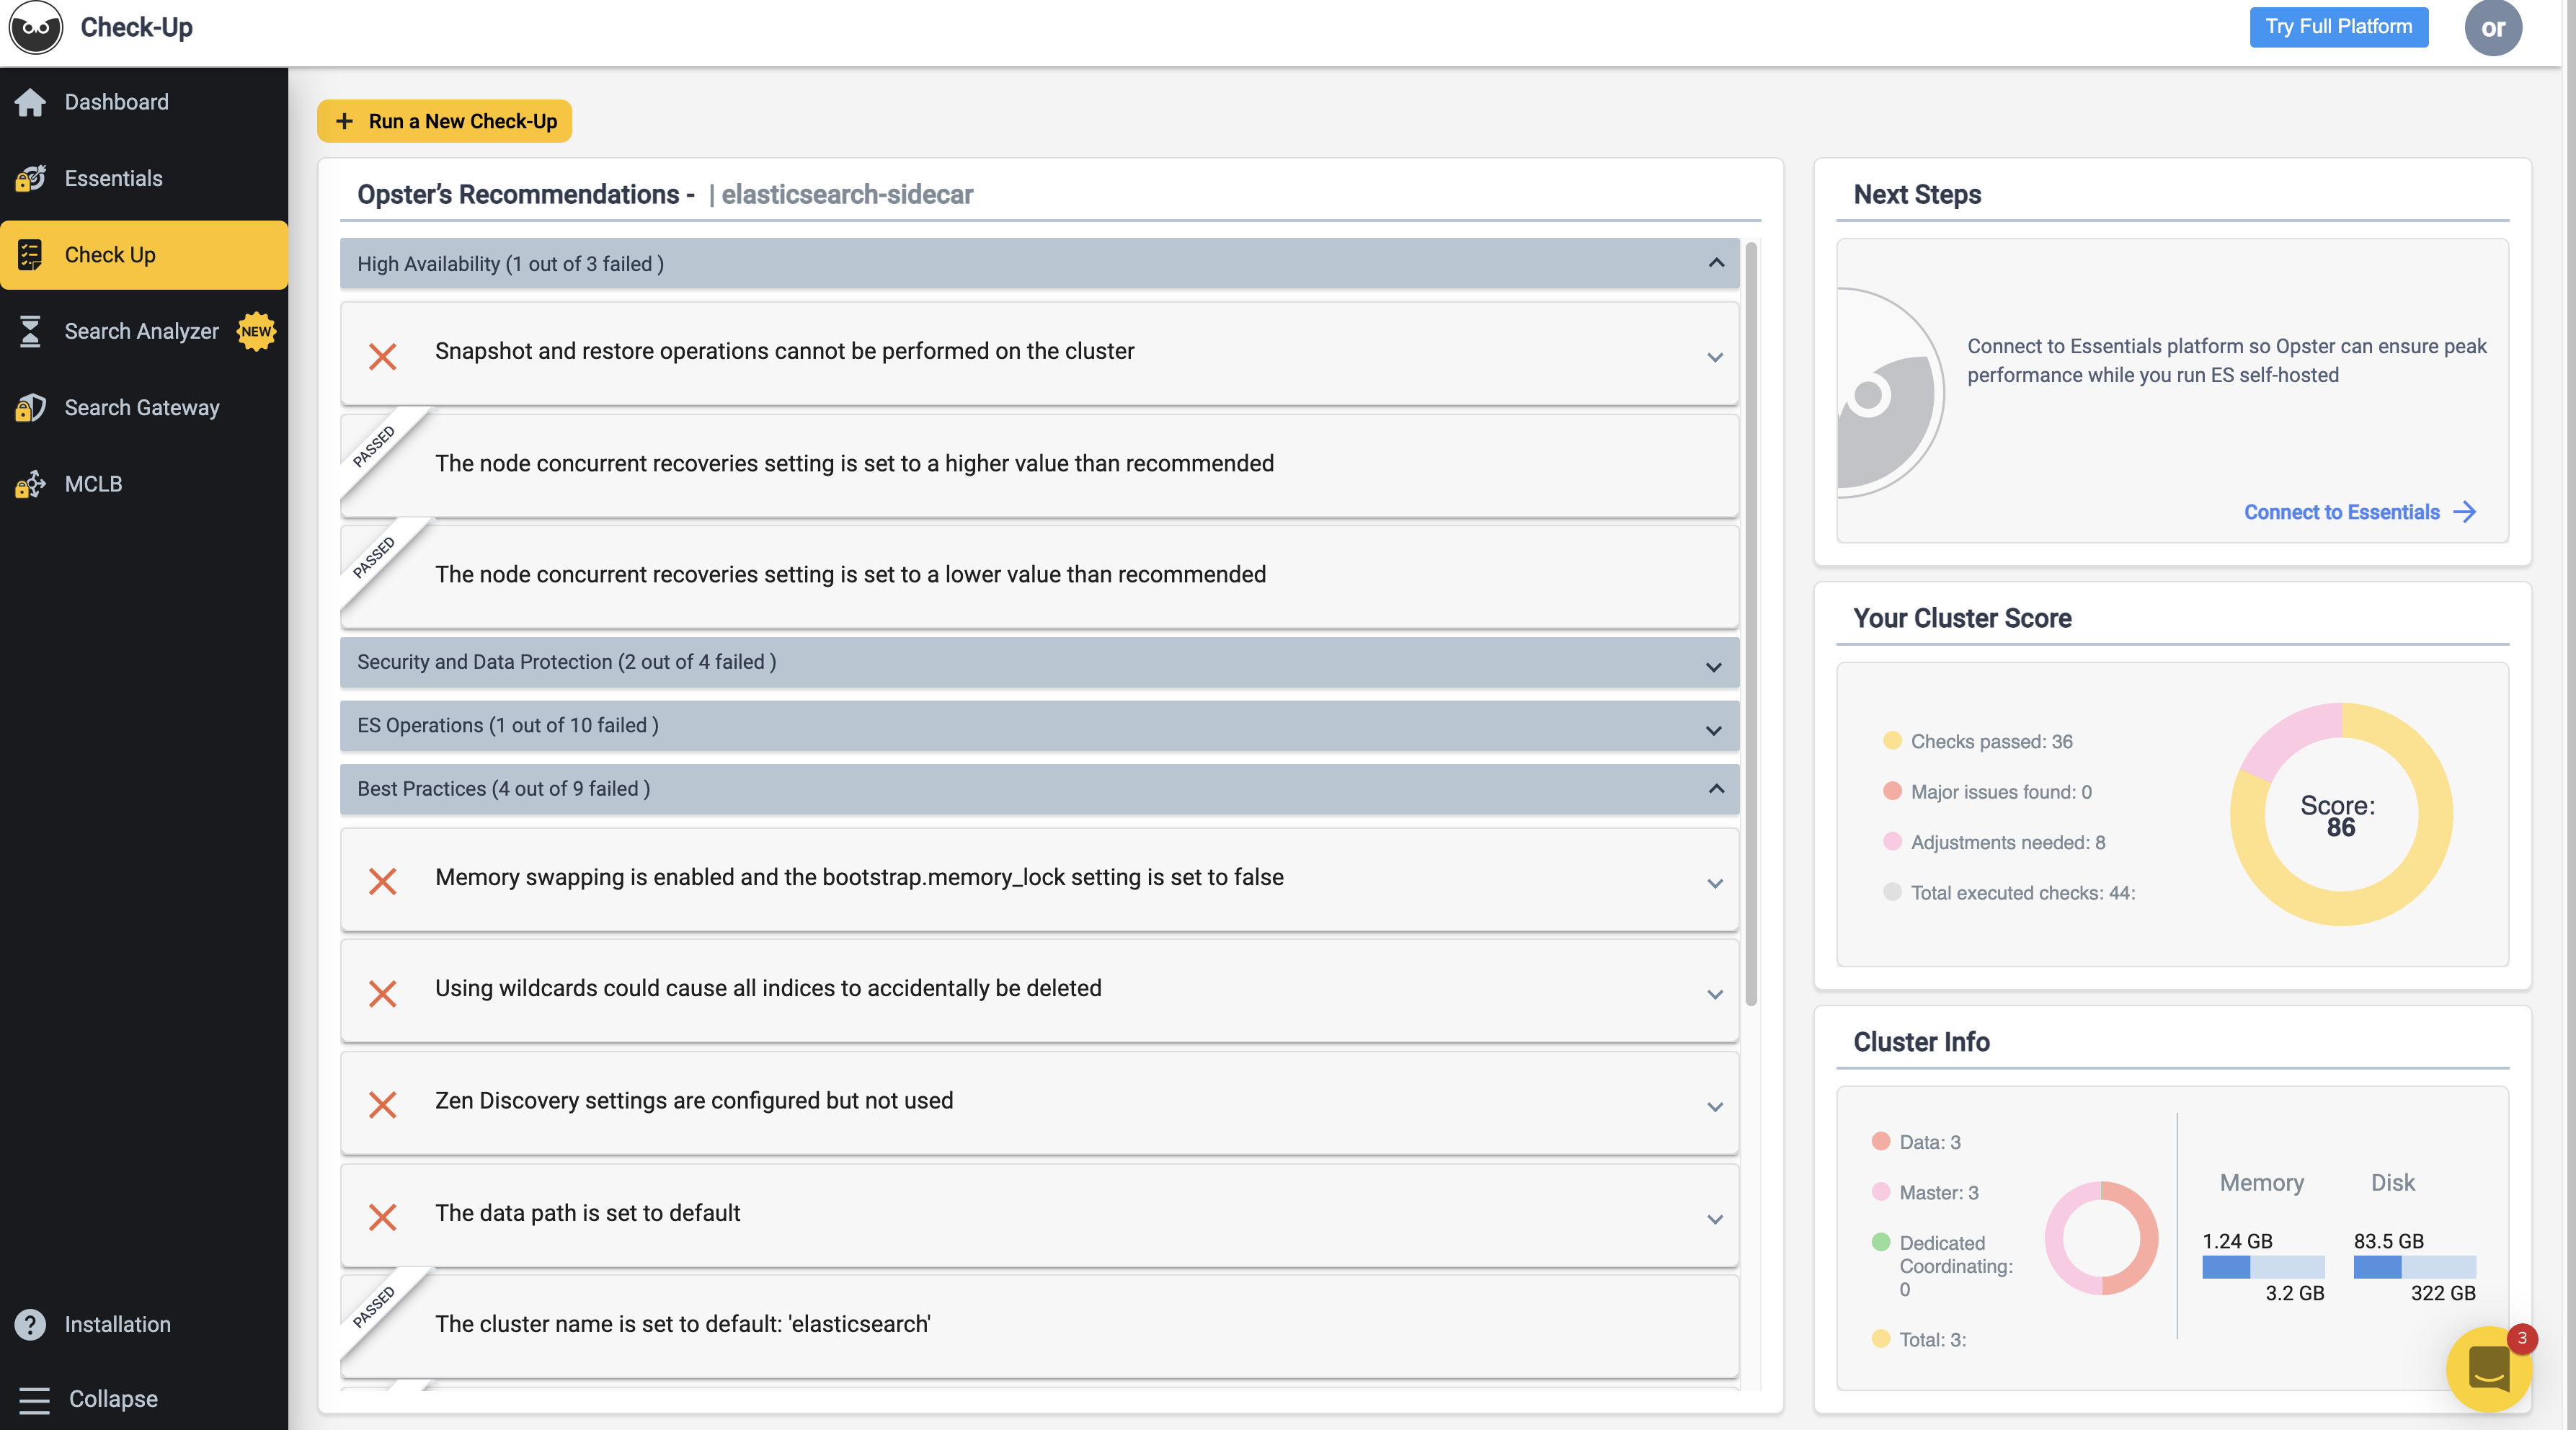The image size is (2576, 1430).
Task: Open the Try Full Platform page
Action: click(x=2339, y=27)
